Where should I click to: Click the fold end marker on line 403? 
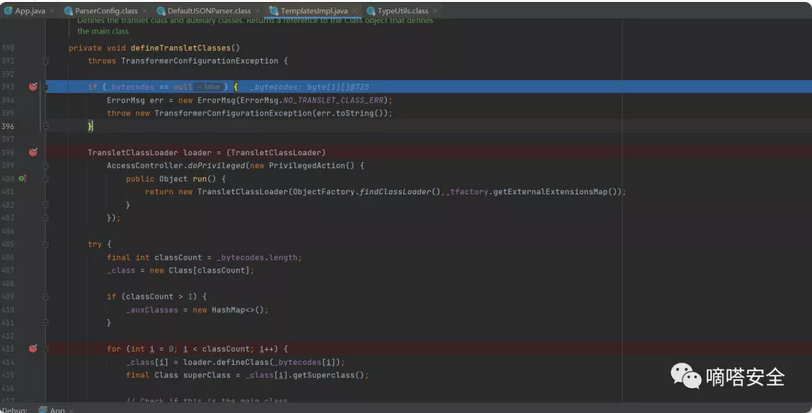46,218
